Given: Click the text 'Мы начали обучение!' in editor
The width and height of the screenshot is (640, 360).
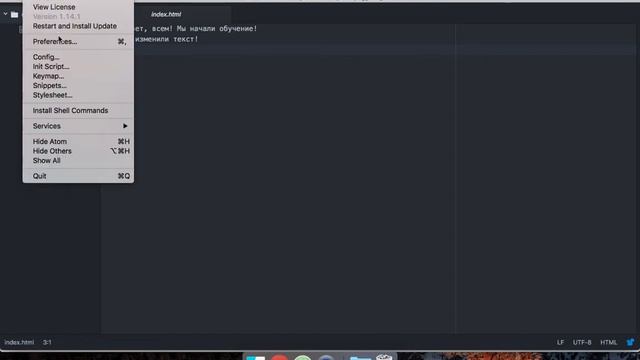Looking at the screenshot, I should pyautogui.click(x=217, y=29).
